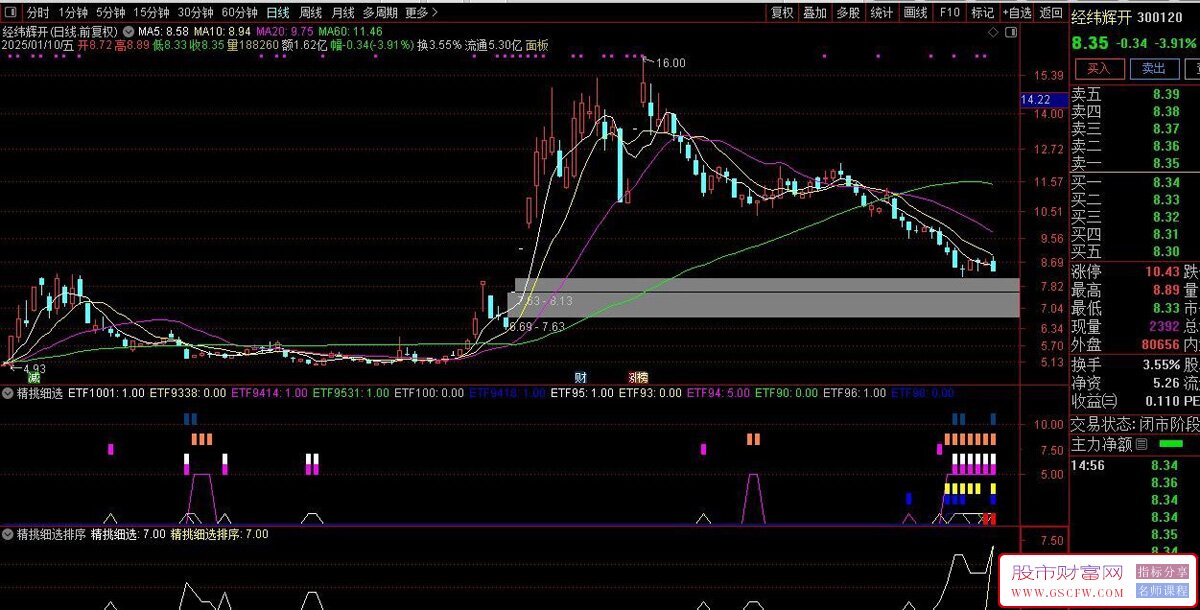
Task: Click the 涨停 marker on the timeline
Action: pyautogui.click(x=638, y=377)
